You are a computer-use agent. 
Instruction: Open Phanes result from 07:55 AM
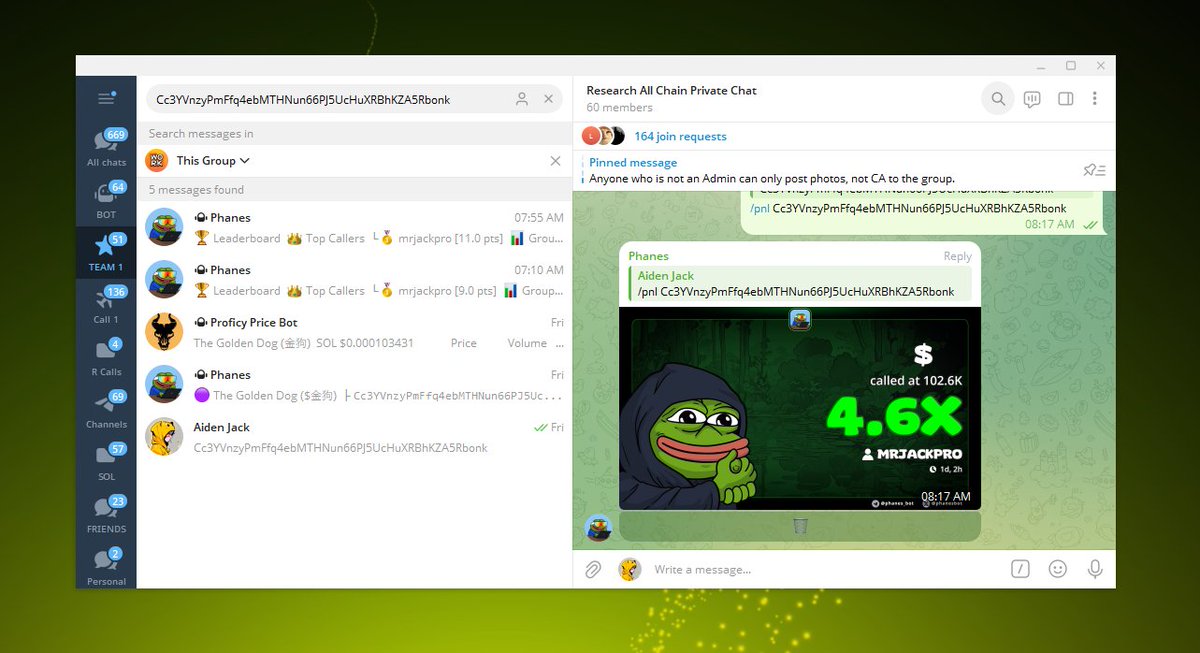pyautogui.click(x=354, y=227)
